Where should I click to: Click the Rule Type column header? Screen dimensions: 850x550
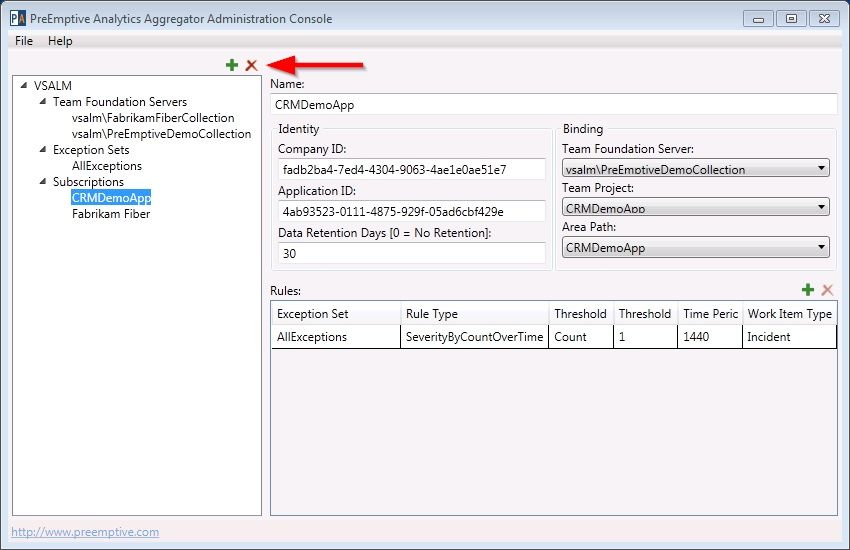[x=474, y=314]
